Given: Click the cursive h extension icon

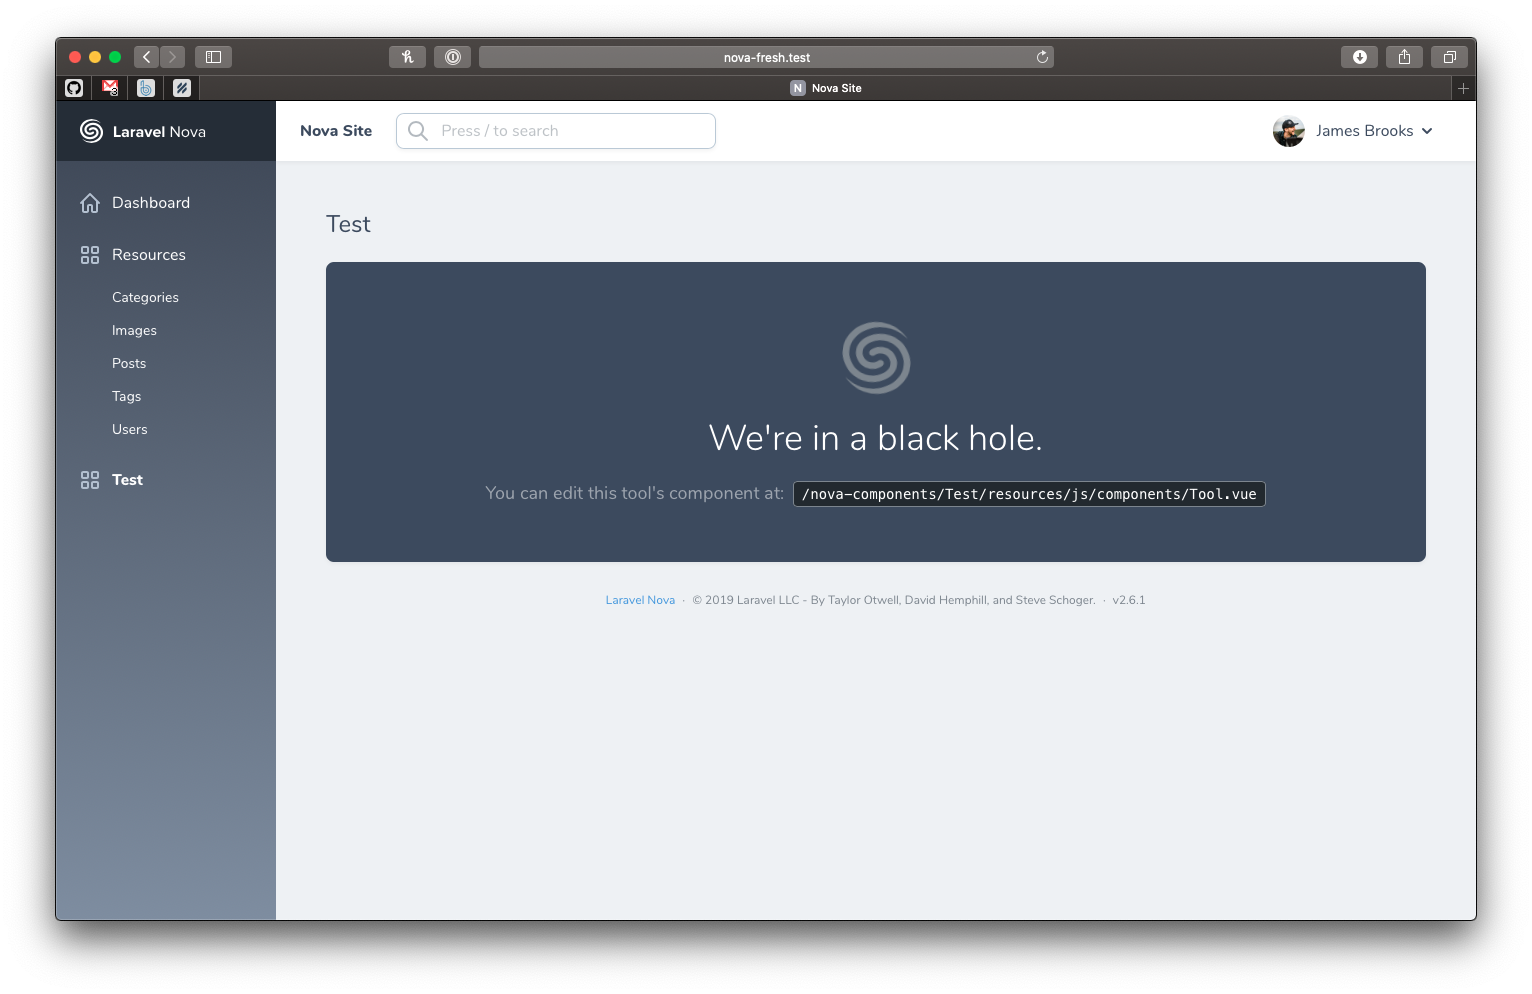Looking at the screenshot, I should pos(407,57).
